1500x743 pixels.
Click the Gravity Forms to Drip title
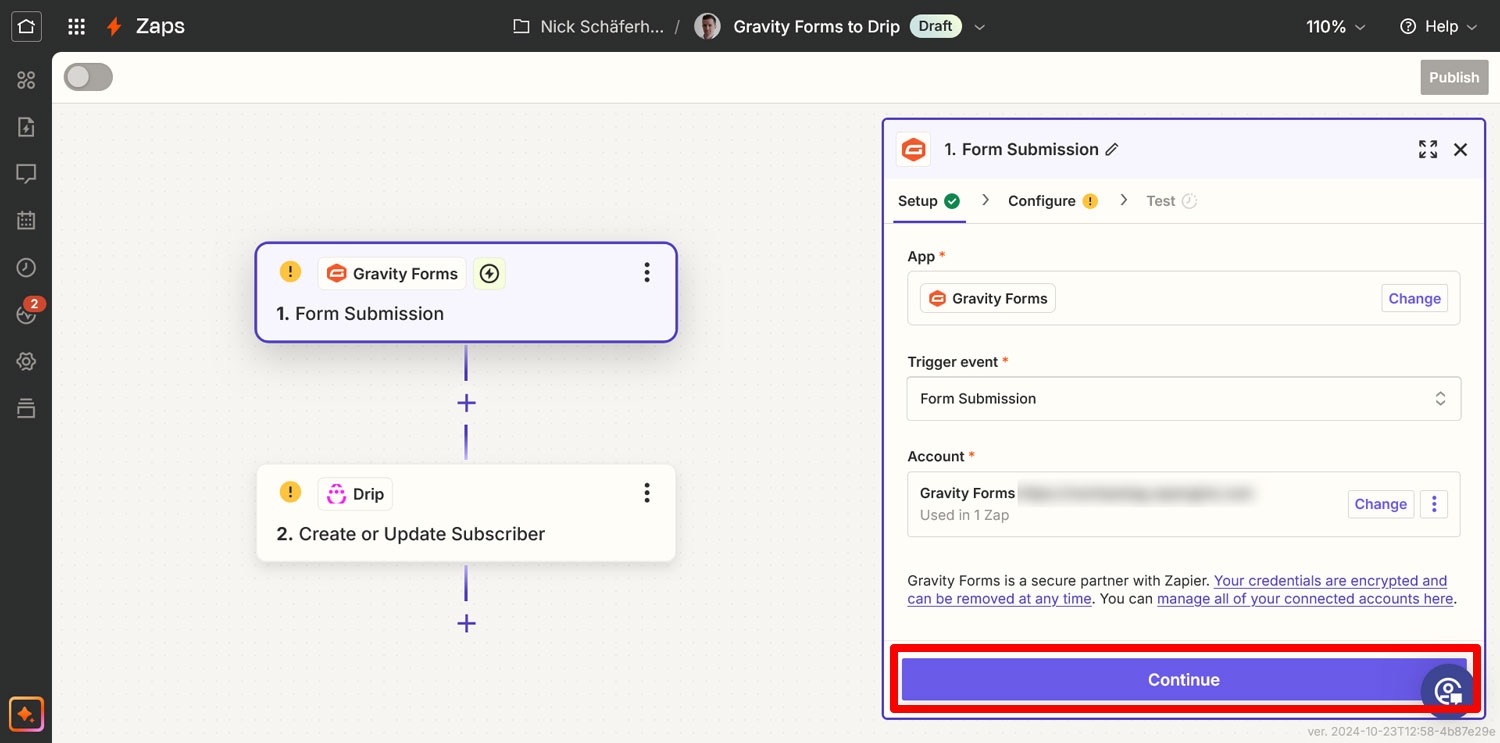tap(817, 27)
